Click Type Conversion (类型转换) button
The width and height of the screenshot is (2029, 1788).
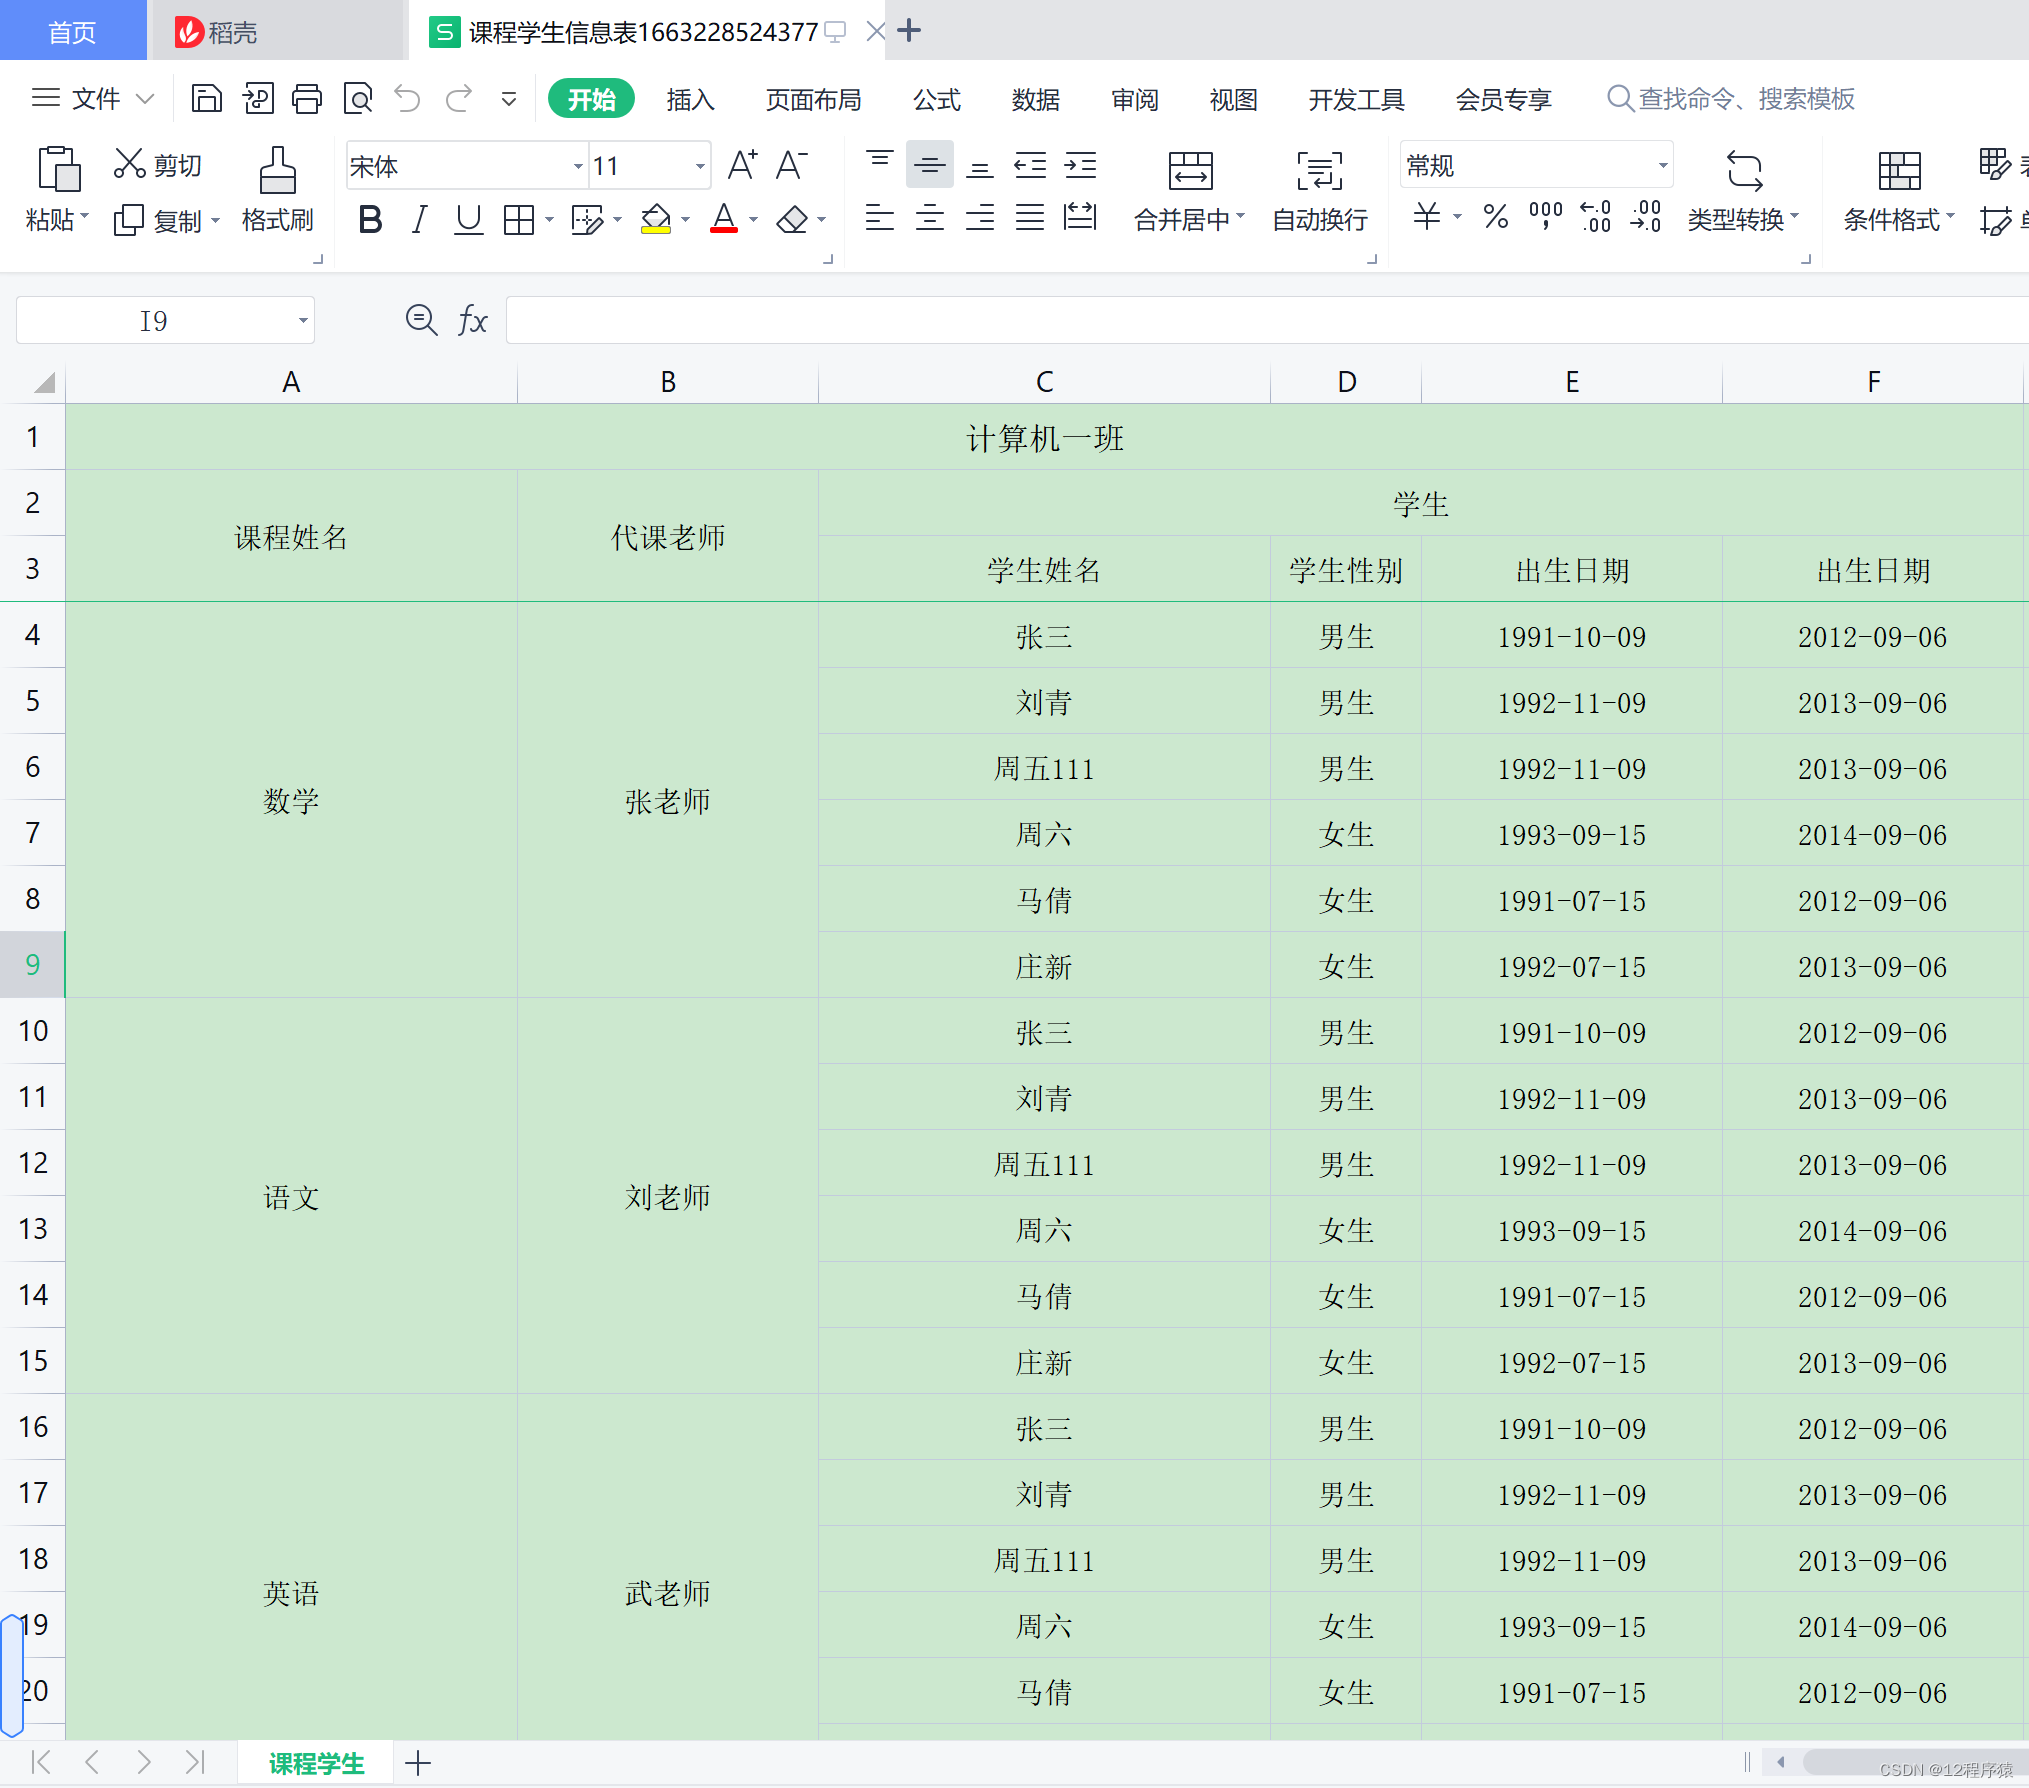[1744, 192]
